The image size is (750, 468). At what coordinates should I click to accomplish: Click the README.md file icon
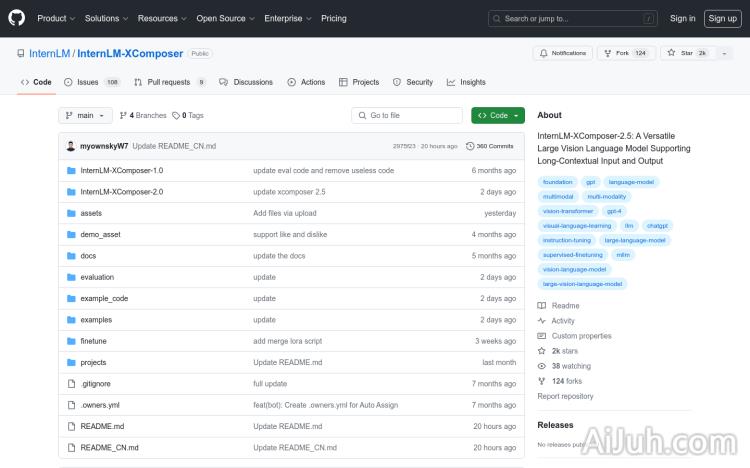(71, 426)
